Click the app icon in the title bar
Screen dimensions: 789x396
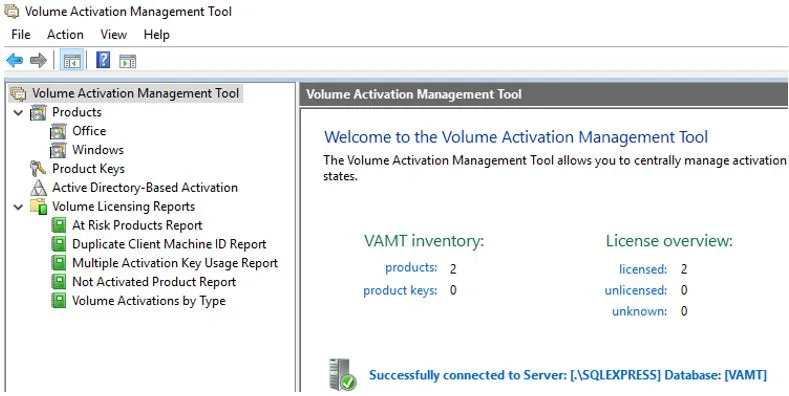coord(12,11)
